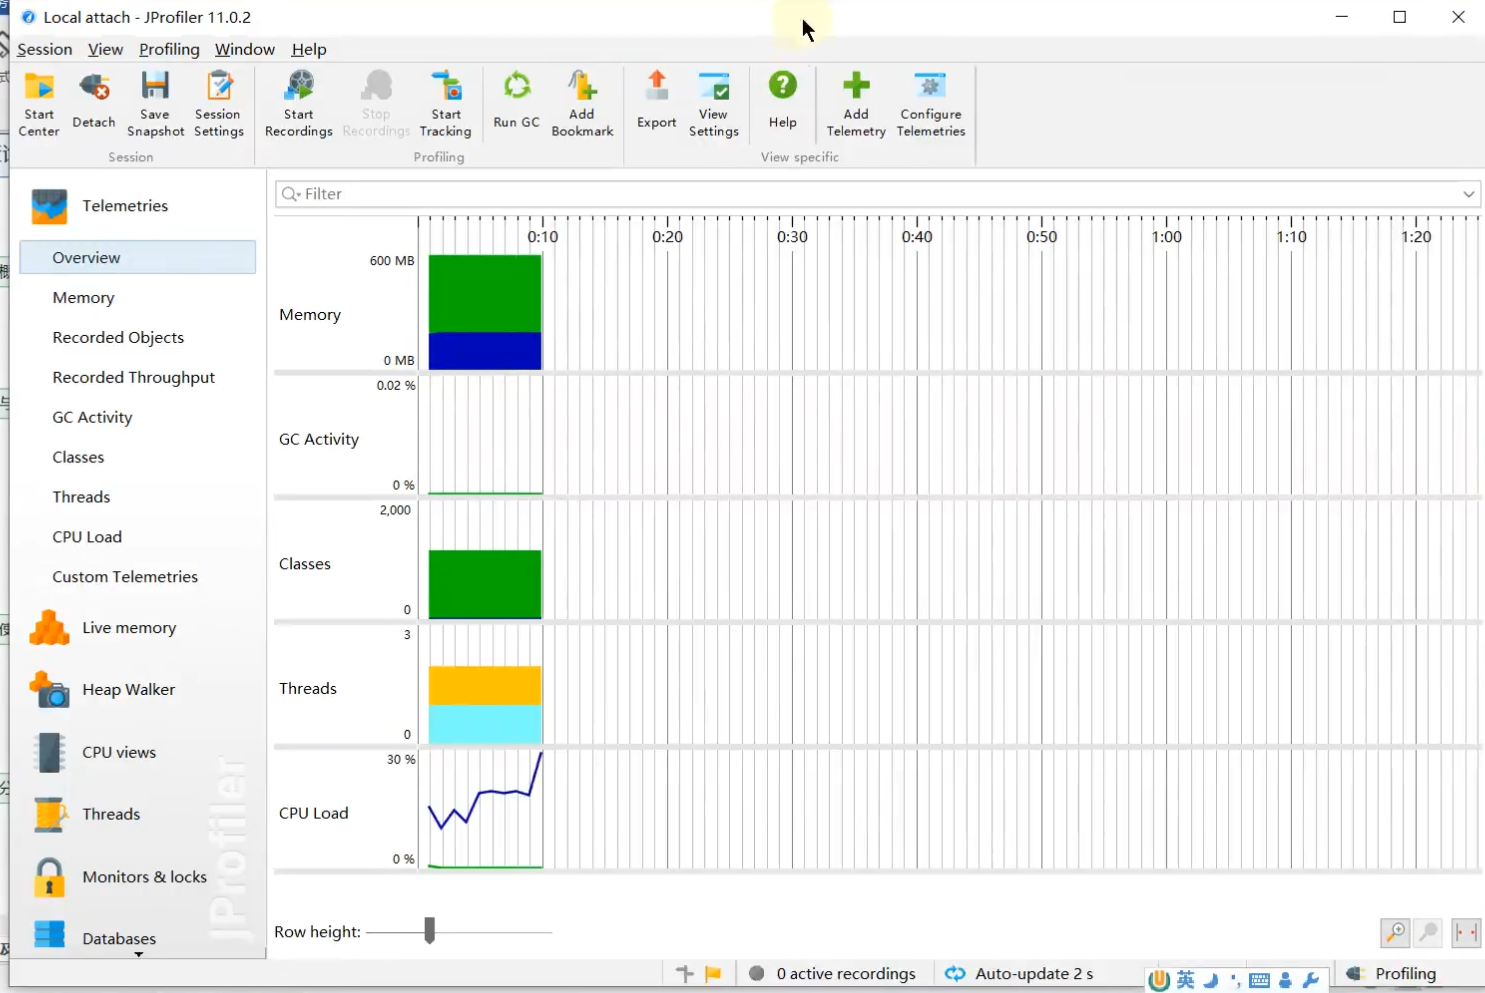
Task: Click the GC Activity telemetry row label
Action: pos(319,440)
